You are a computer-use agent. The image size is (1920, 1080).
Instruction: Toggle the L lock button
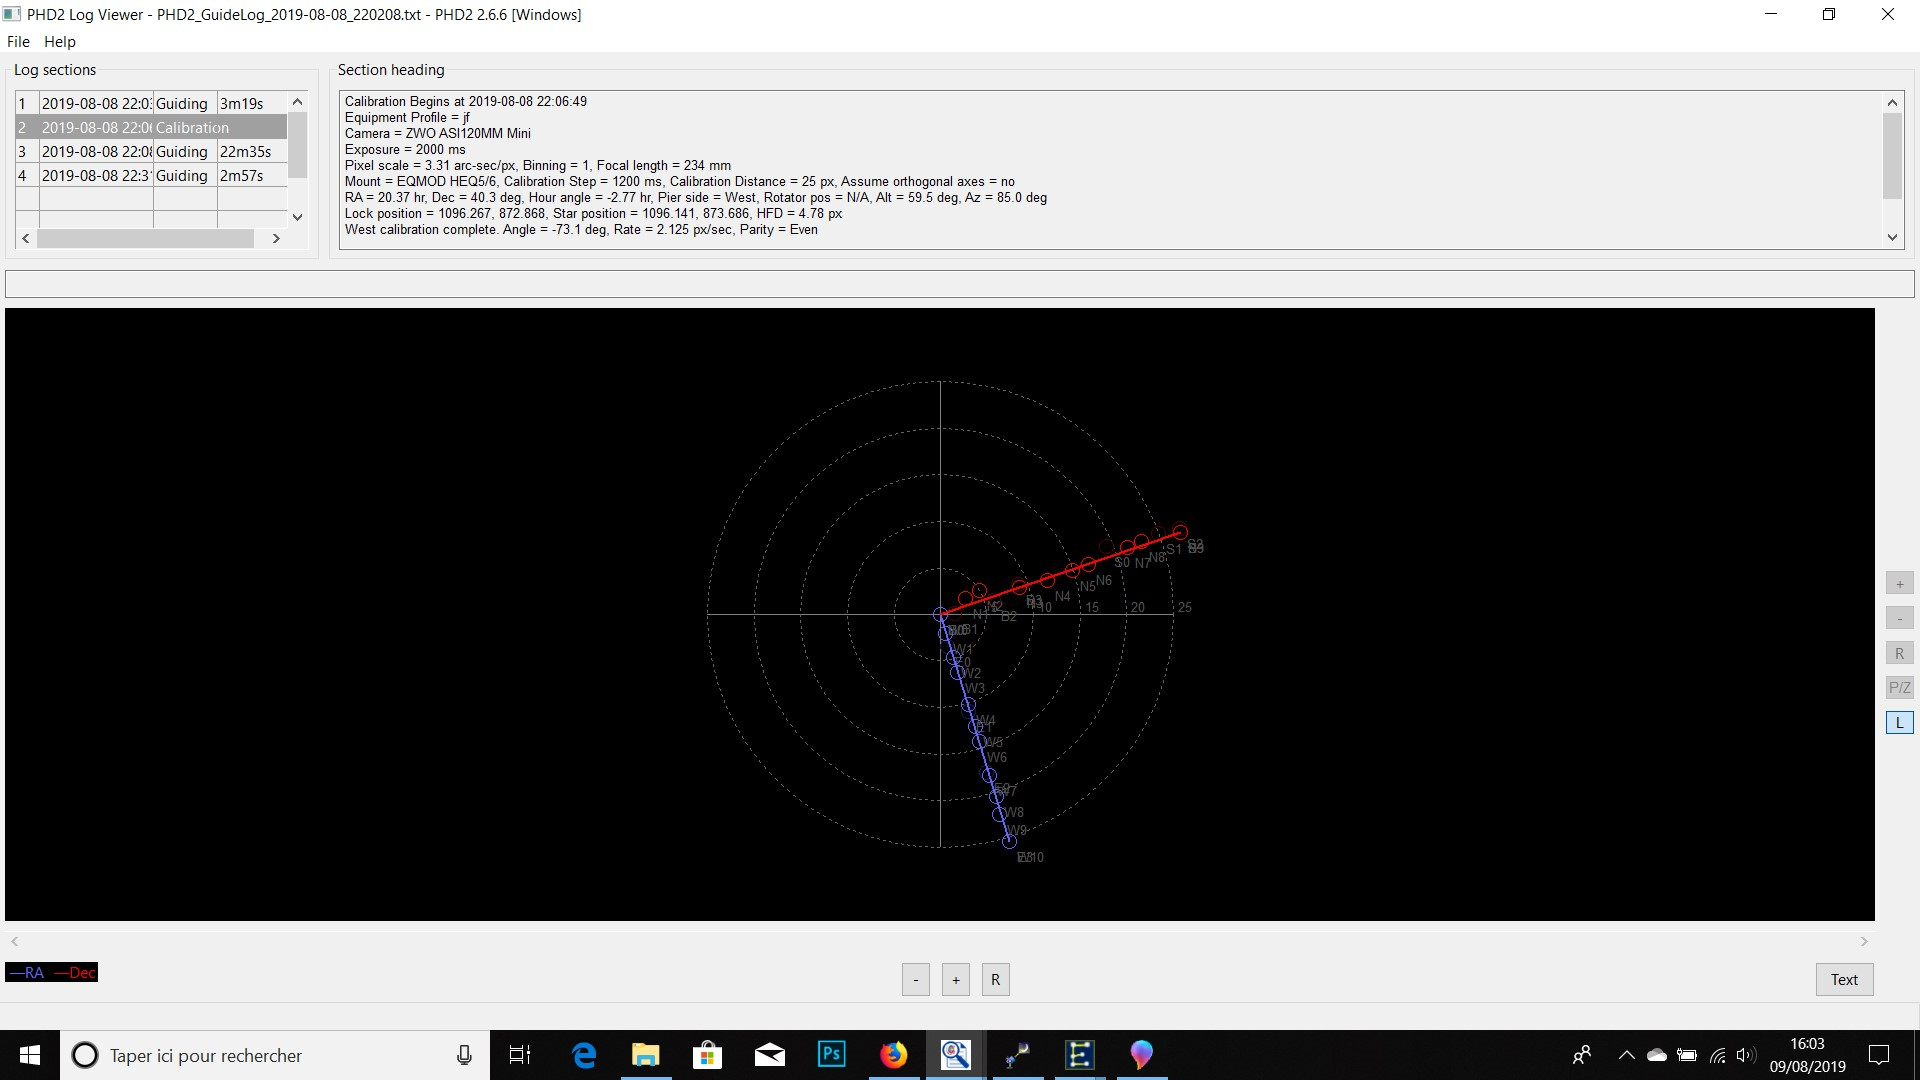tap(1899, 723)
